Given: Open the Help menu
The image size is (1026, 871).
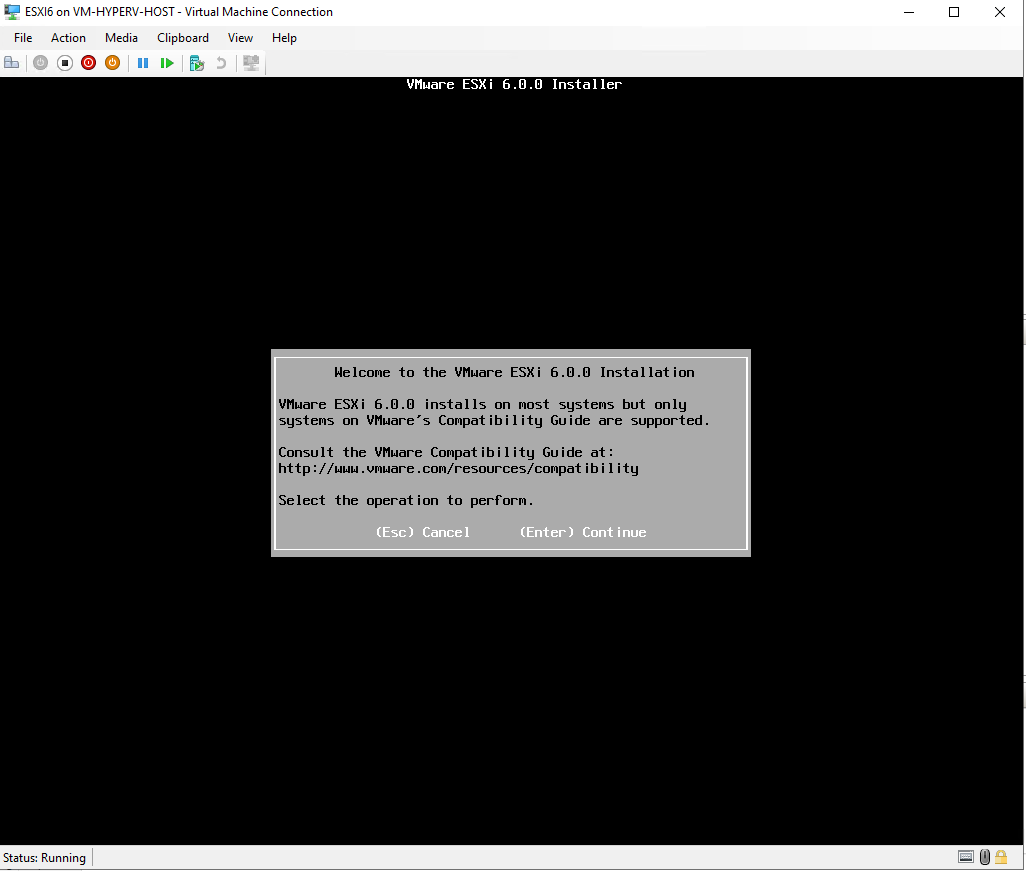Looking at the screenshot, I should point(284,38).
